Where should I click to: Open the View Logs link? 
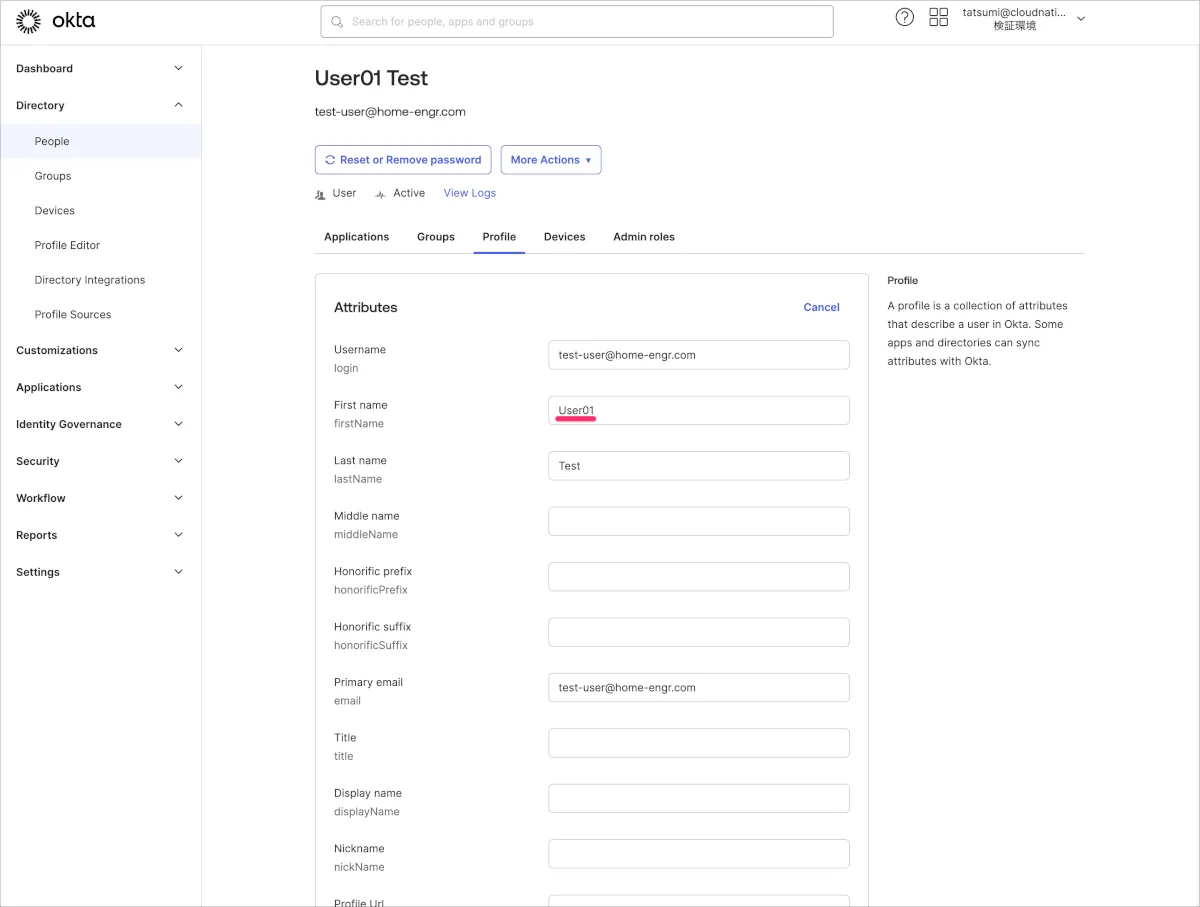tap(469, 193)
